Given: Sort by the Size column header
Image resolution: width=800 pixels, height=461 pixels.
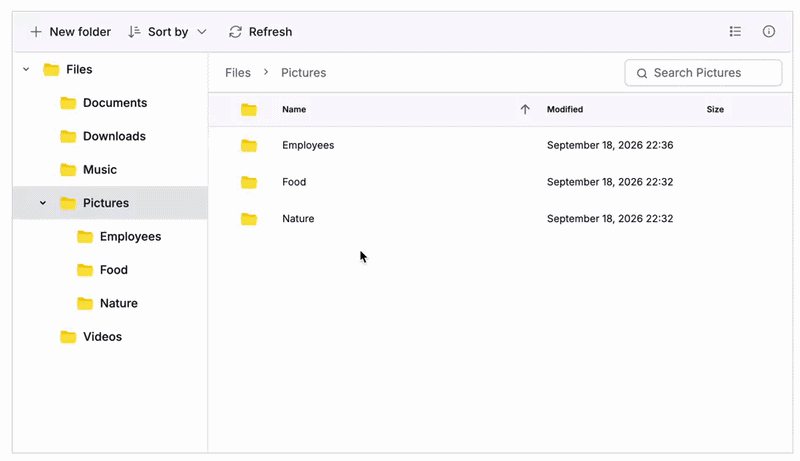Looking at the screenshot, I should [715, 109].
